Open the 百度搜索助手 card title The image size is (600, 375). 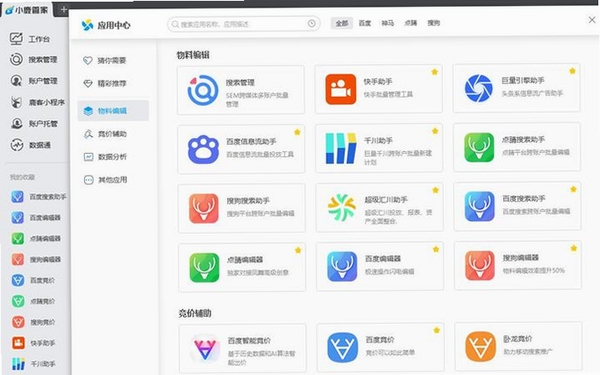[x=523, y=199]
